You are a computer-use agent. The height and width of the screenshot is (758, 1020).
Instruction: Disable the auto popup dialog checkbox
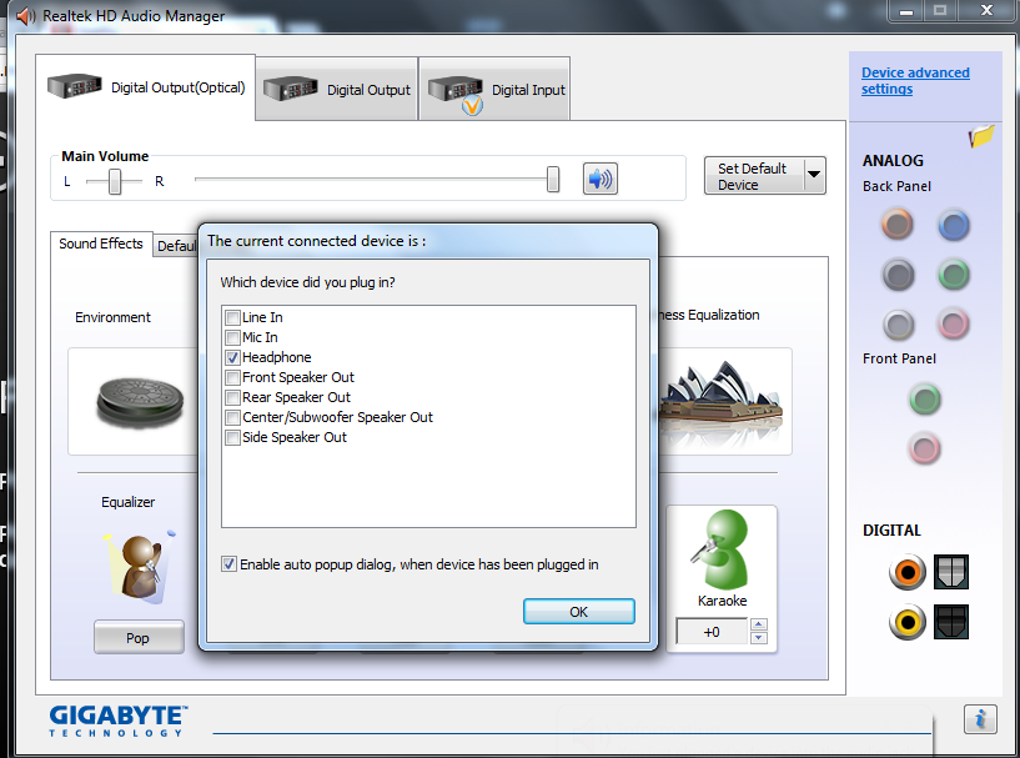[228, 564]
